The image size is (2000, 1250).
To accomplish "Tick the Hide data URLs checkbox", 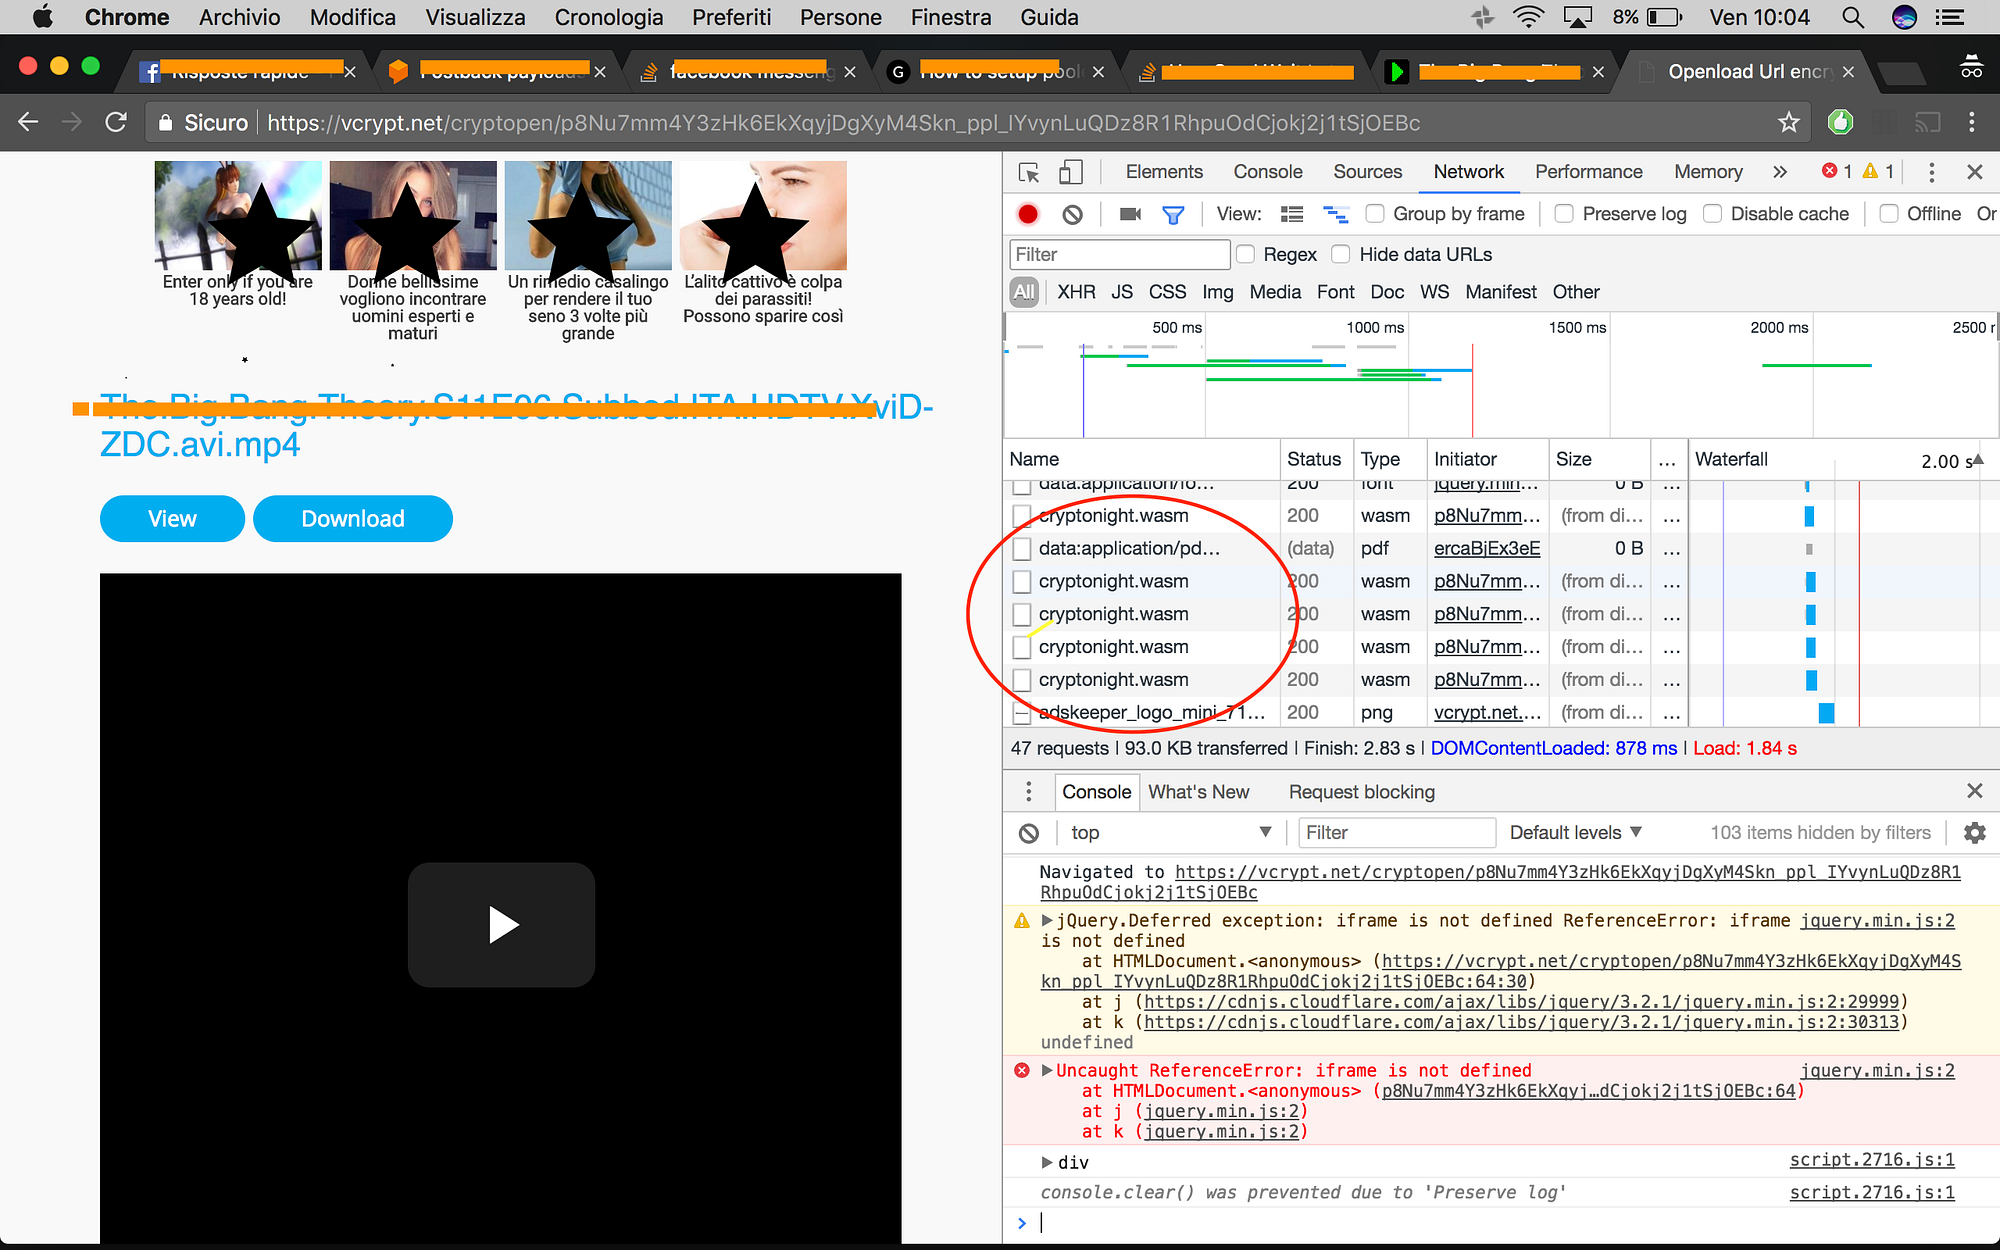I will [x=1341, y=255].
